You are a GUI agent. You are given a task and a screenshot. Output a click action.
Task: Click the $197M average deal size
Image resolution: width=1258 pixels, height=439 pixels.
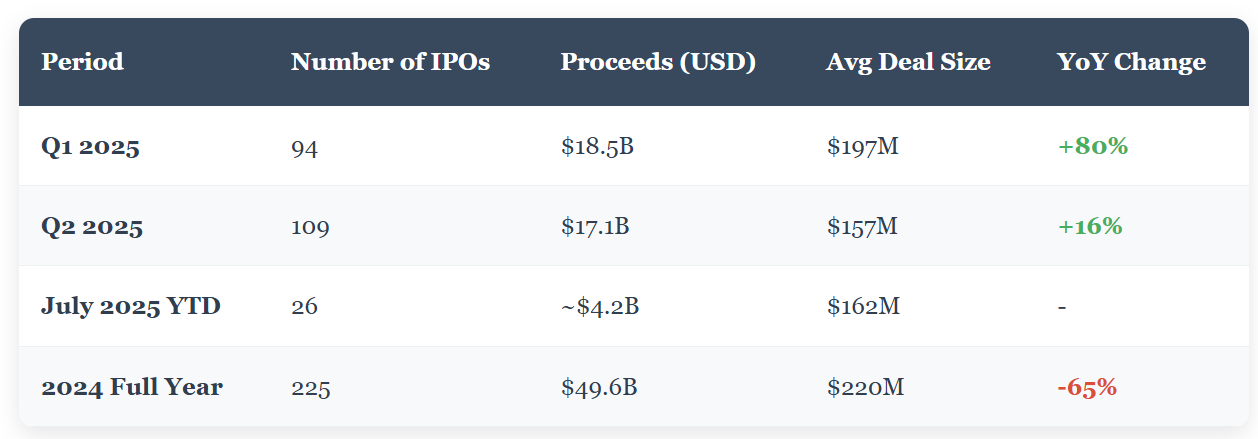click(x=863, y=147)
